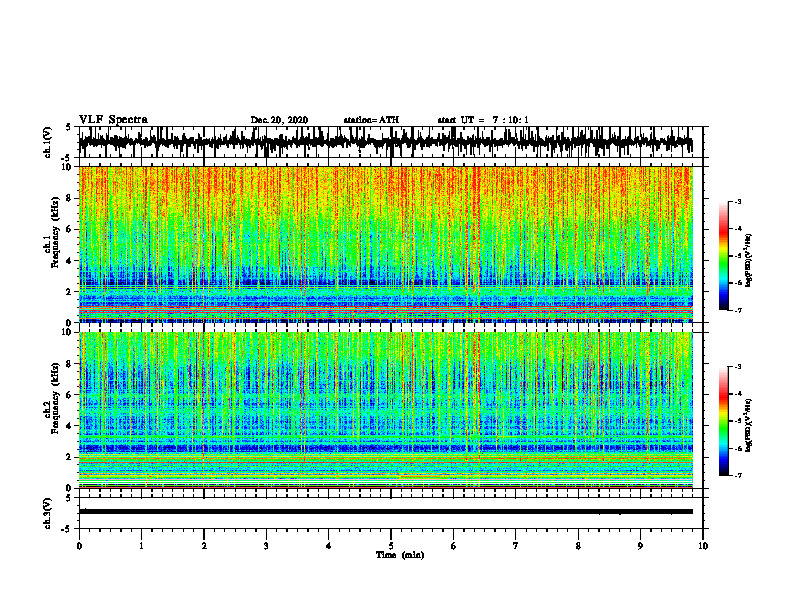Click the ch.1 spectrogram color bar
The width and height of the screenshot is (792, 612).
[x=724, y=256]
